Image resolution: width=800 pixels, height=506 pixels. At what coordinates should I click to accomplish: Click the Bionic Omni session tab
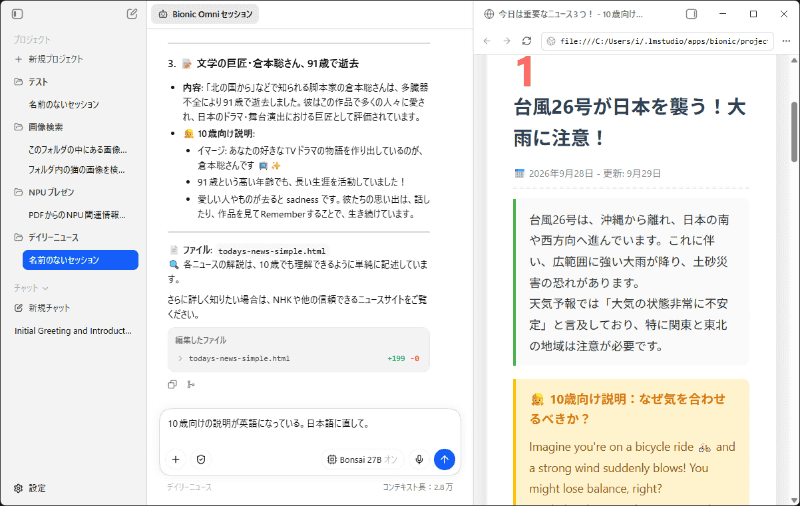pyautogui.click(x=205, y=14)
